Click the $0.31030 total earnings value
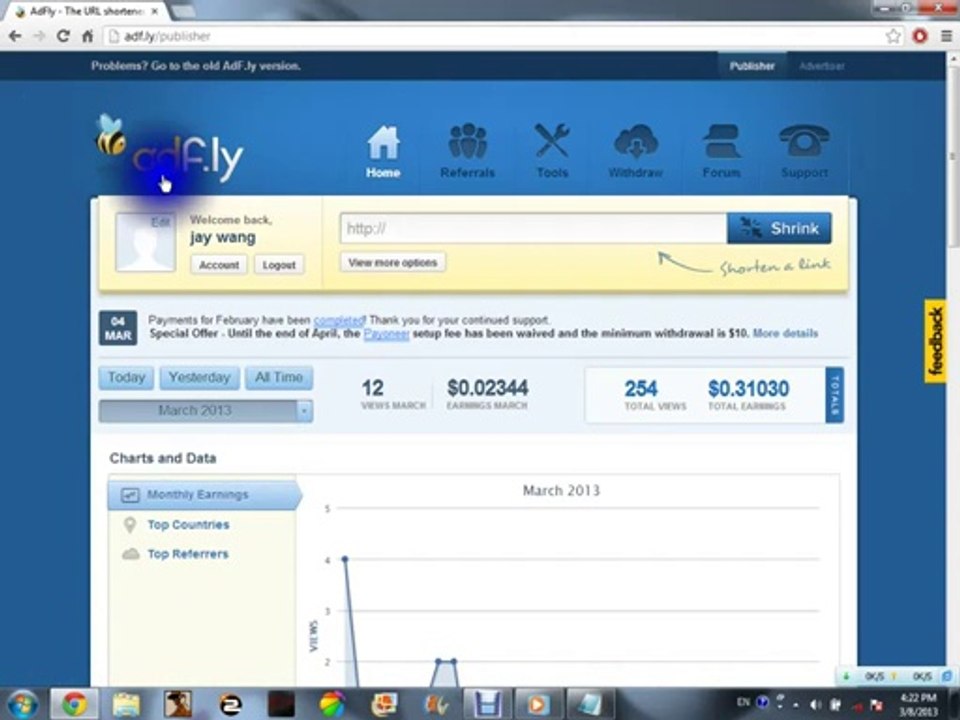This screenshot has width=960, height=720. [748, 388]
